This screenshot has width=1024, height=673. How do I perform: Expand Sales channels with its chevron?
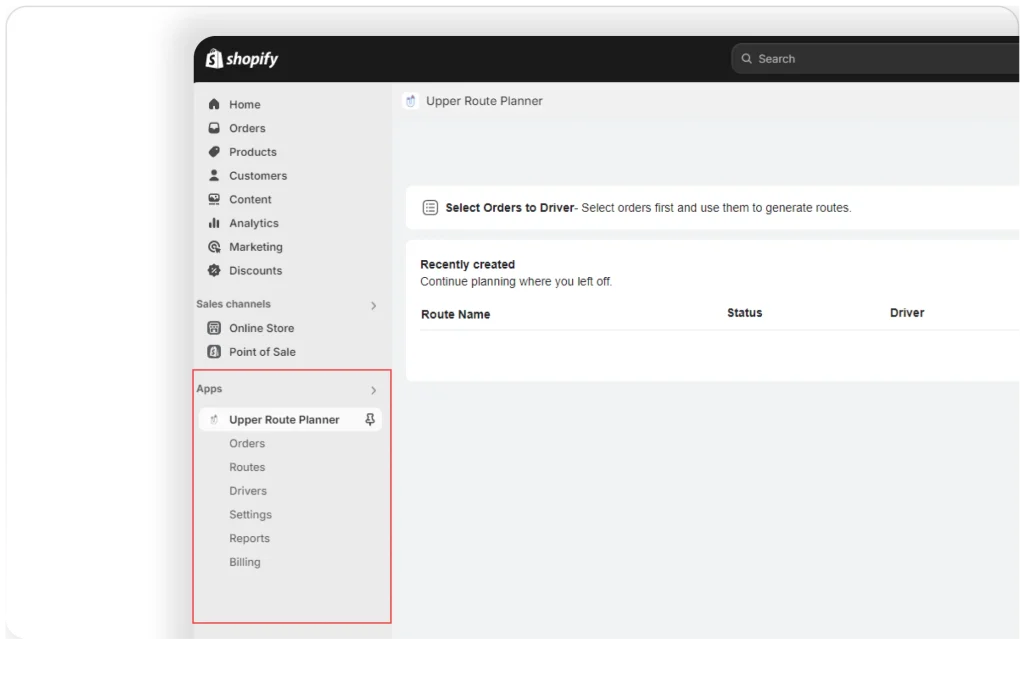(x=374, y=305)
